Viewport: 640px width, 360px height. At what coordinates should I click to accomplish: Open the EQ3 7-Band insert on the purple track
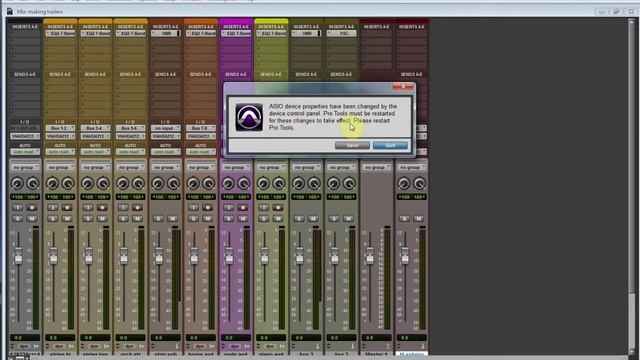(x=236, y=33)
